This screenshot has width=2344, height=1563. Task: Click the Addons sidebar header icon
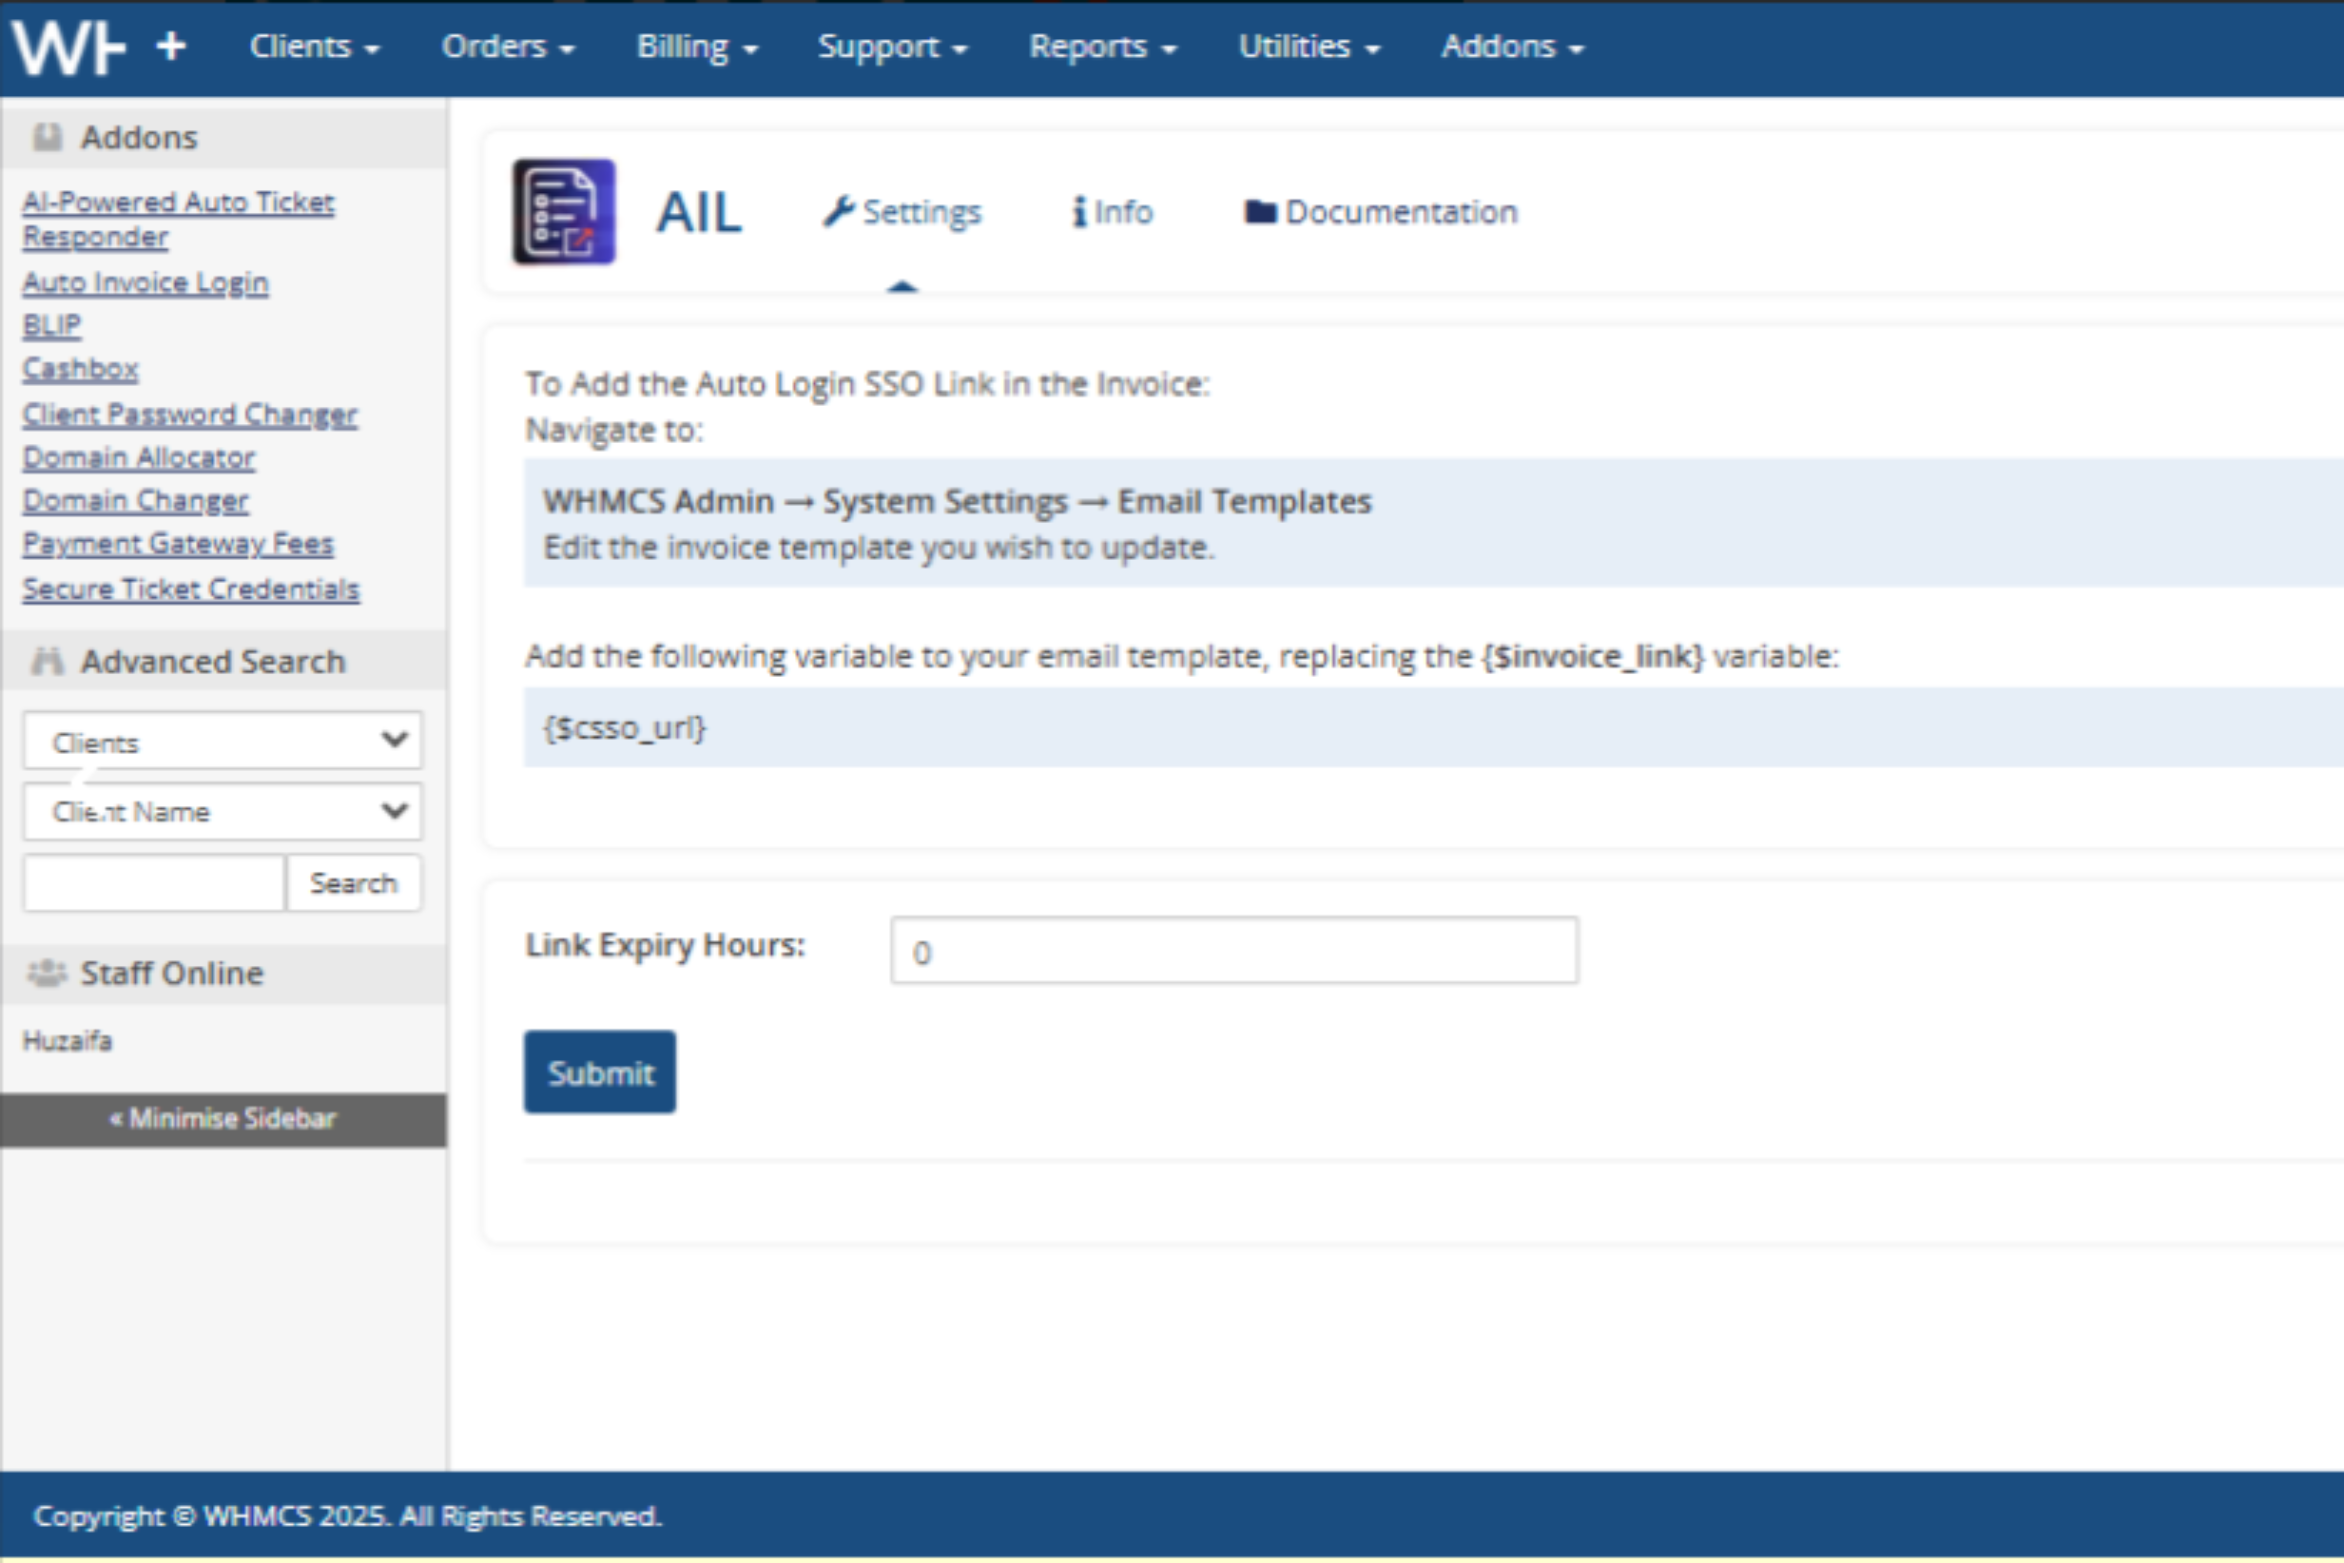click(47, 137)
